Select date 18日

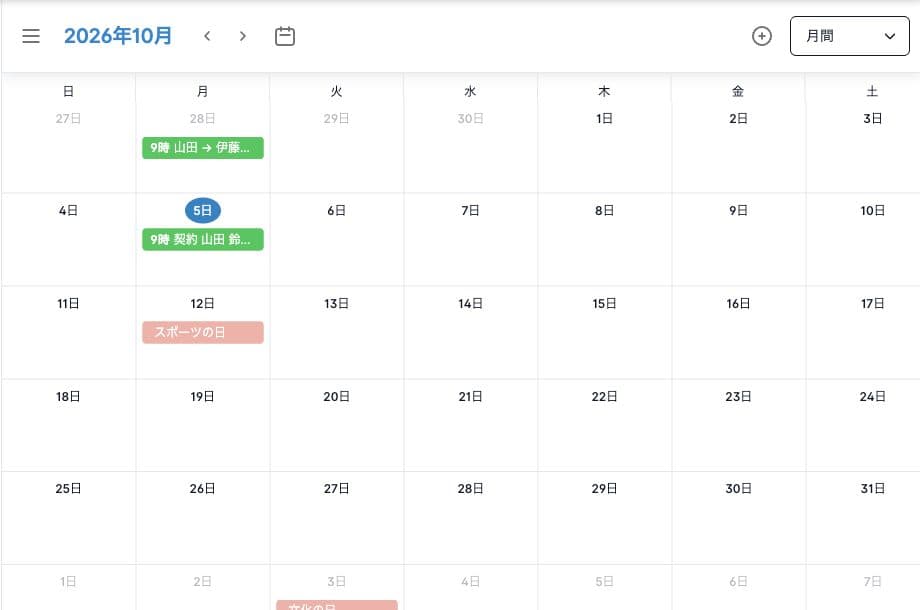coord(68,396)
